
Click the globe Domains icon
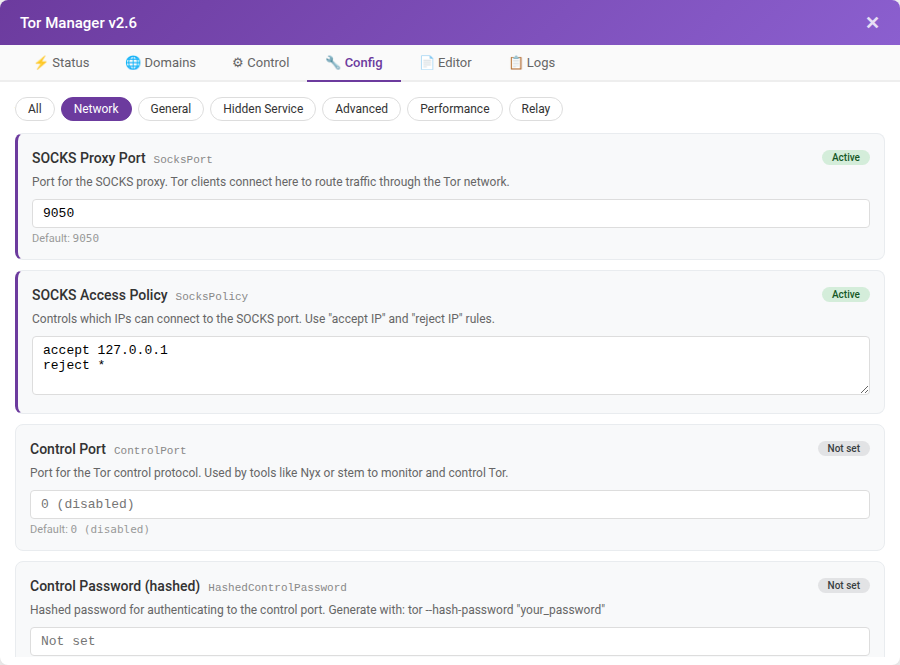133,63
